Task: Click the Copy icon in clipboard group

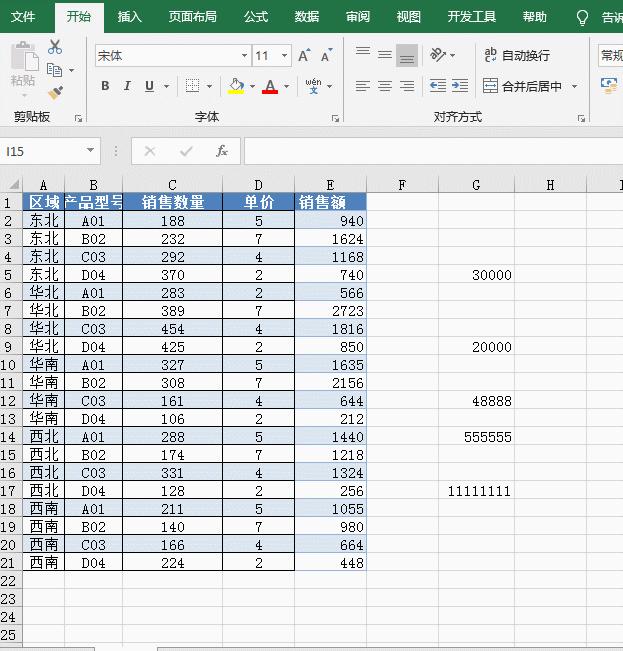Action: [54, 70]
